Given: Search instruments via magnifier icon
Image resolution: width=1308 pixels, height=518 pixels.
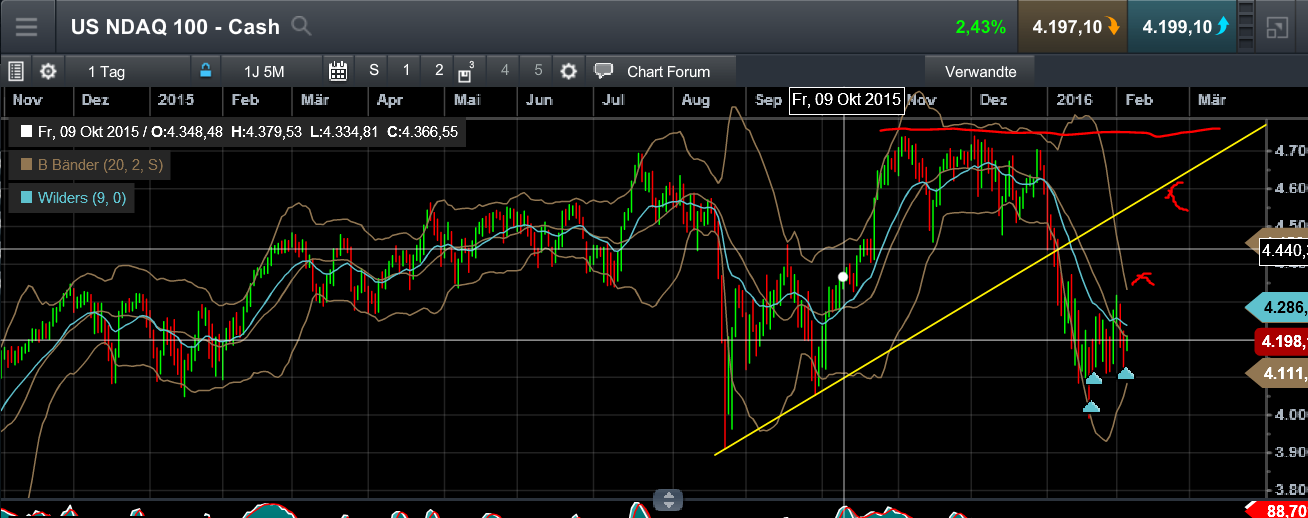Looking at the screenshot, I should pyautogui.click(x=301, y=27).
